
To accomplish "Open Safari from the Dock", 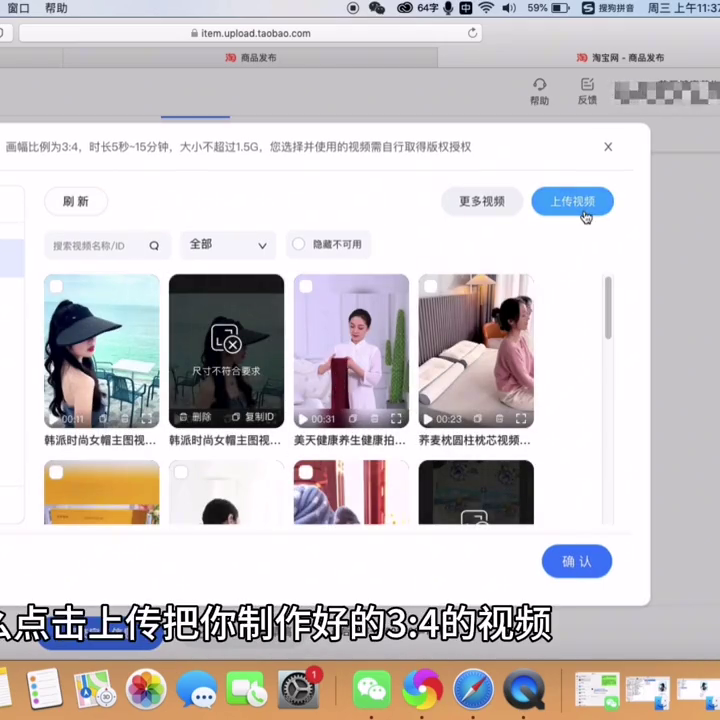I will (473, 689).
